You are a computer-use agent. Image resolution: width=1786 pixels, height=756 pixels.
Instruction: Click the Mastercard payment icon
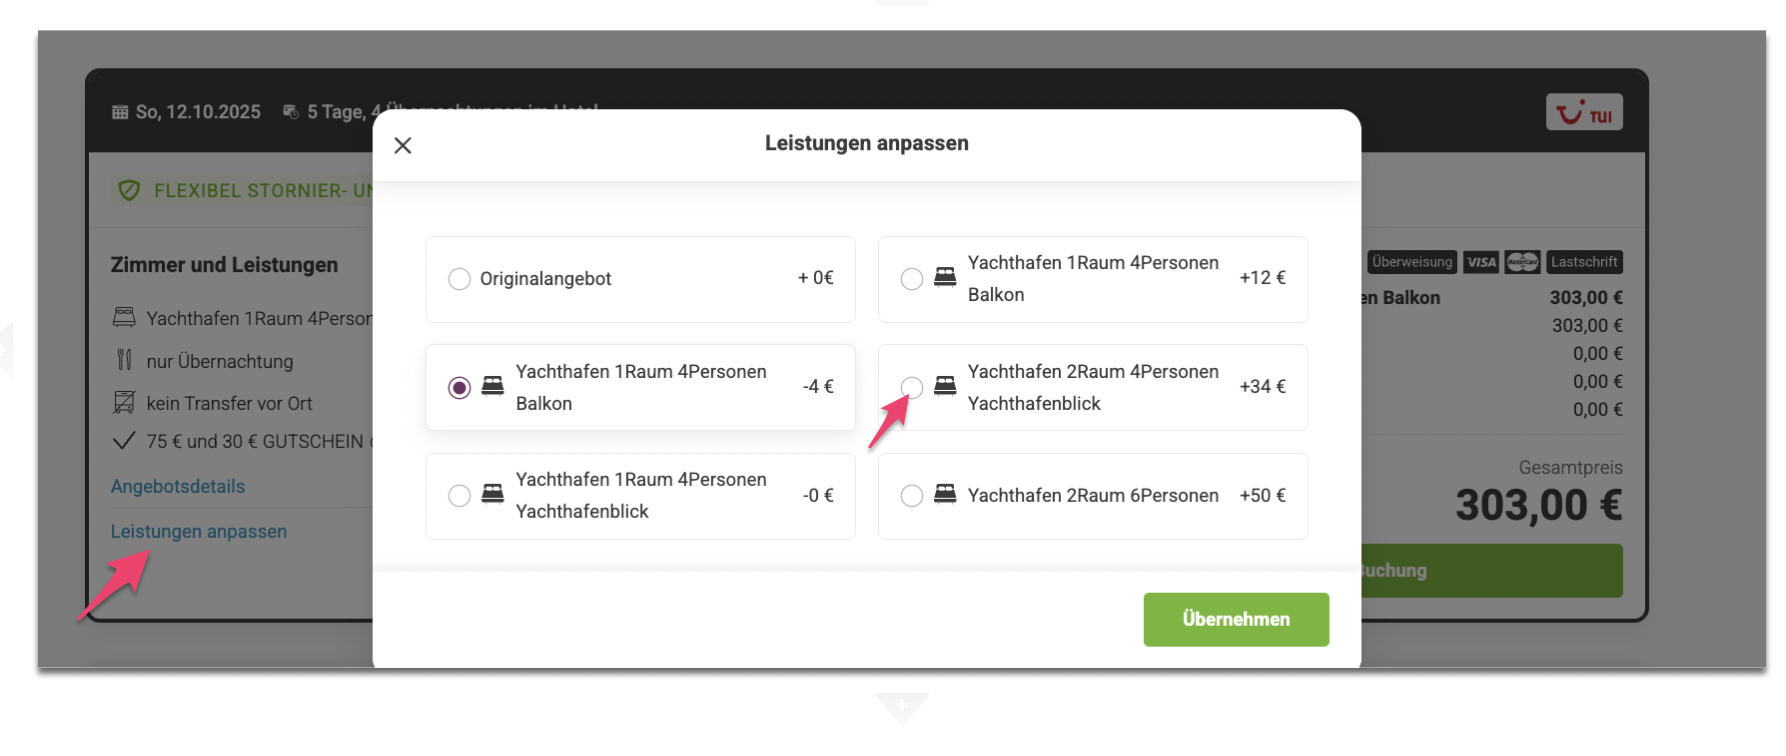click(1522, 262)
